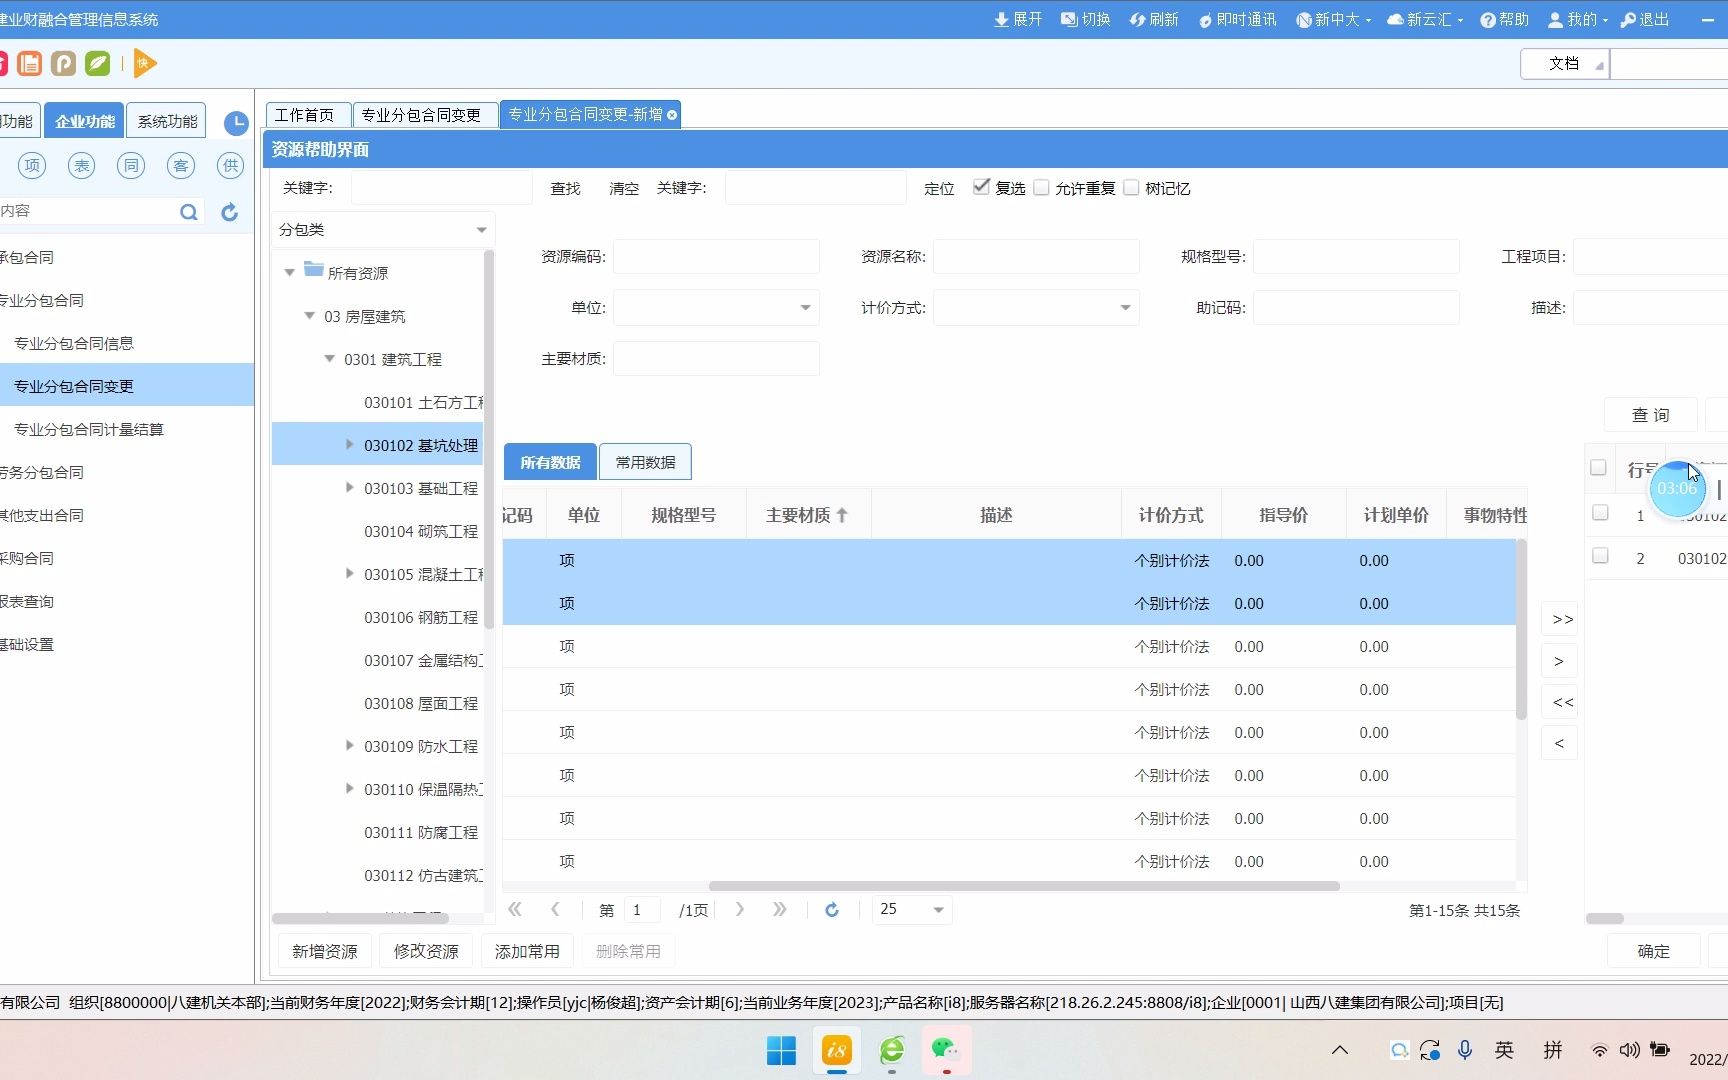
Task: Open the green browser taskbar icon
Action: click(x=891, y=1050)
